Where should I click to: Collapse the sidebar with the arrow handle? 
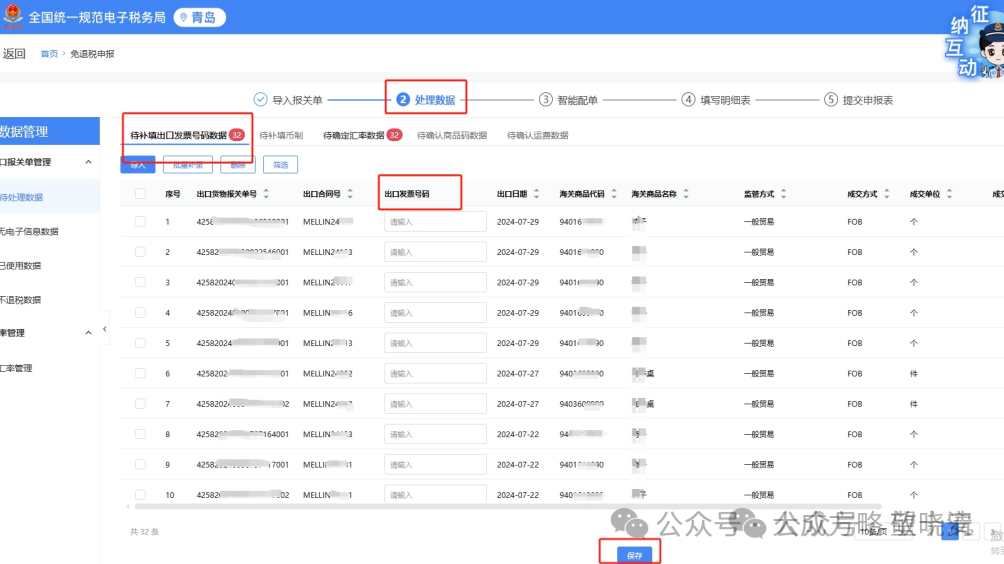click(x=104, y=329)
